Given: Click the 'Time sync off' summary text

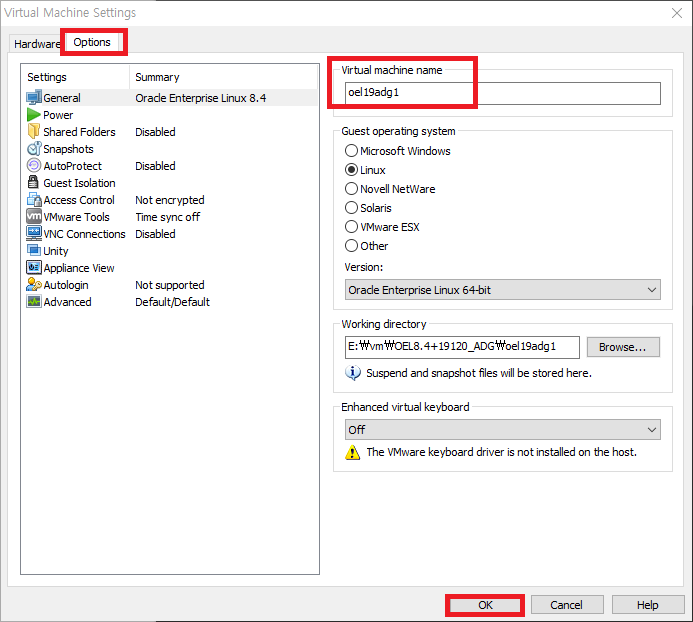Looking at the screenshot, I should click(168, 217).
